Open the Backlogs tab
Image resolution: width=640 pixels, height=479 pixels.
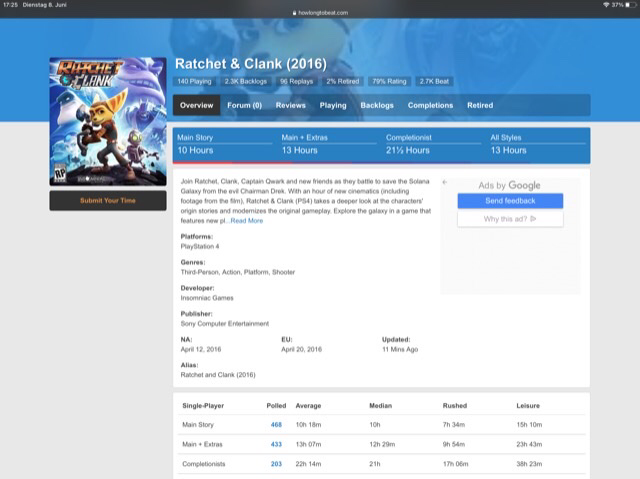[377, 105]
